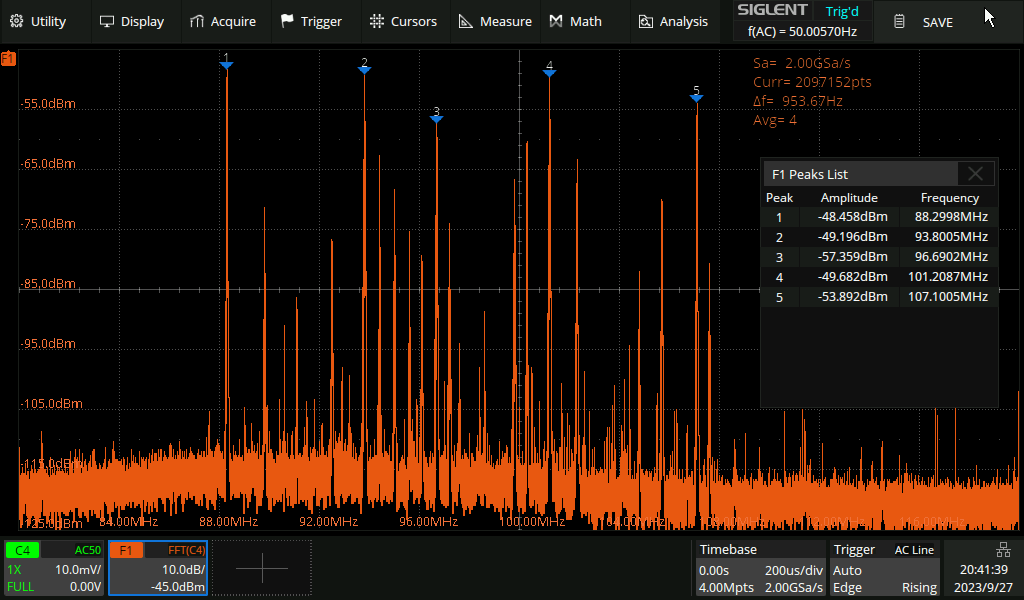Select peak 1 row at 88.2998MHz
The height and width of the screenshot is (600, 1024).
(879, 217)
